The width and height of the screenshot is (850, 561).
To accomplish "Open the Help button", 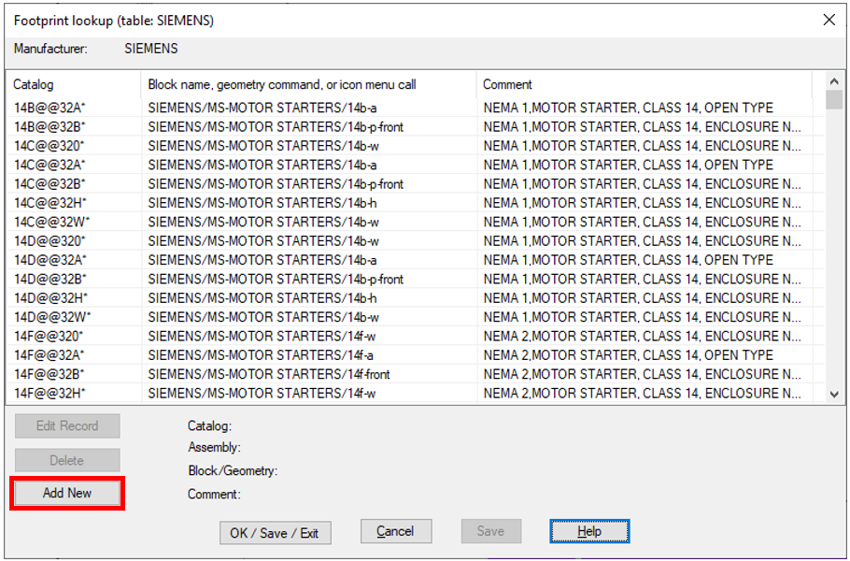I will pos(589,531).
